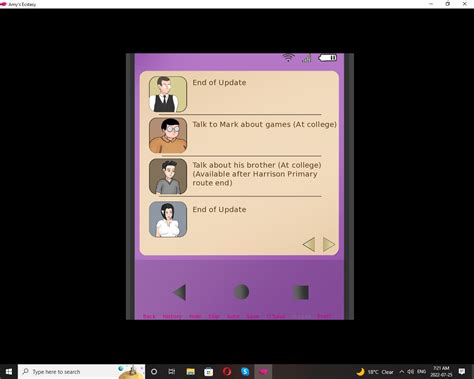Click the phone Wi-Fi status icon
Screen dimensions: 474x379
288,58
